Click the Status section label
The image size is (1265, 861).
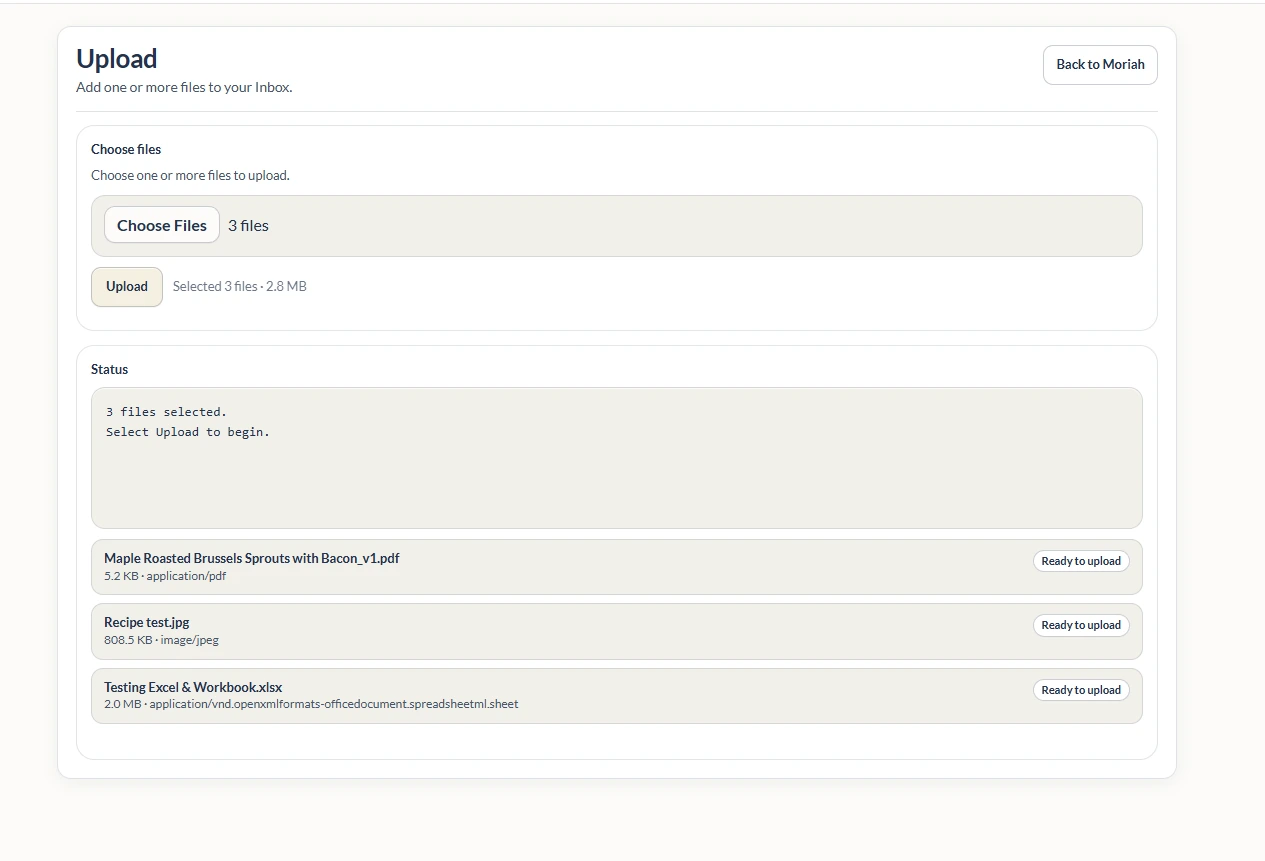(110, 369)
